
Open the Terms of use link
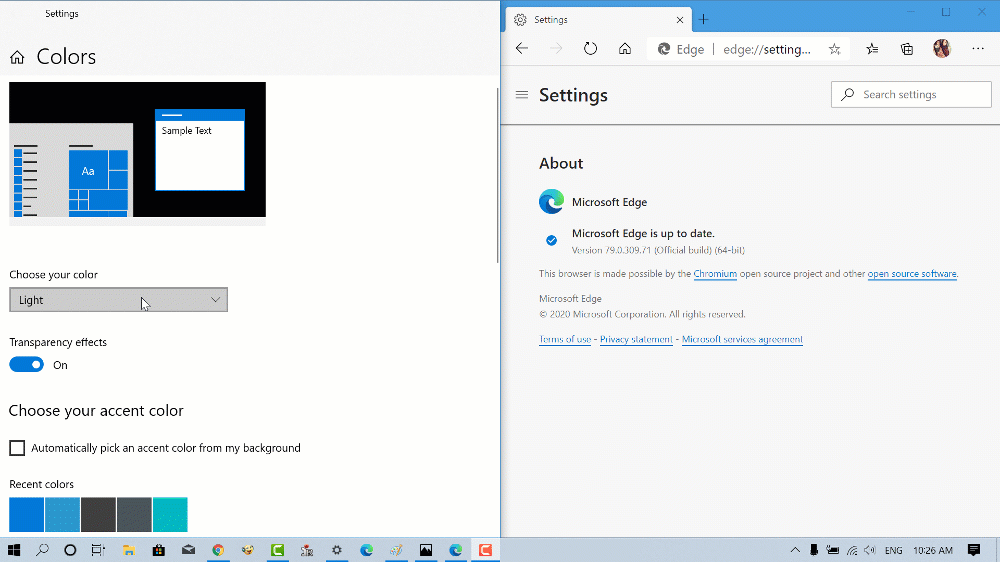pos(565,339)
